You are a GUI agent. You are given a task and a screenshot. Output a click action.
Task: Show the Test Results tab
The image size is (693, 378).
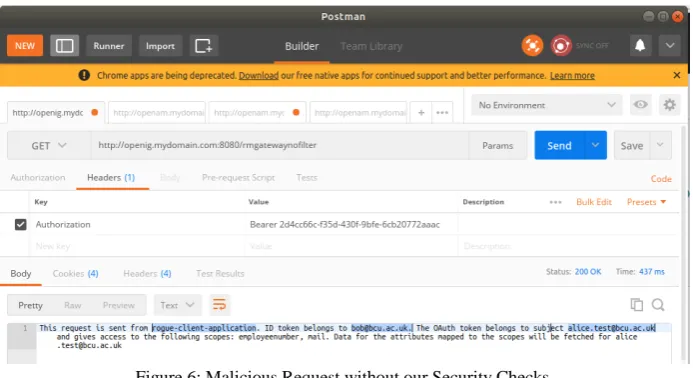[220, 274]
